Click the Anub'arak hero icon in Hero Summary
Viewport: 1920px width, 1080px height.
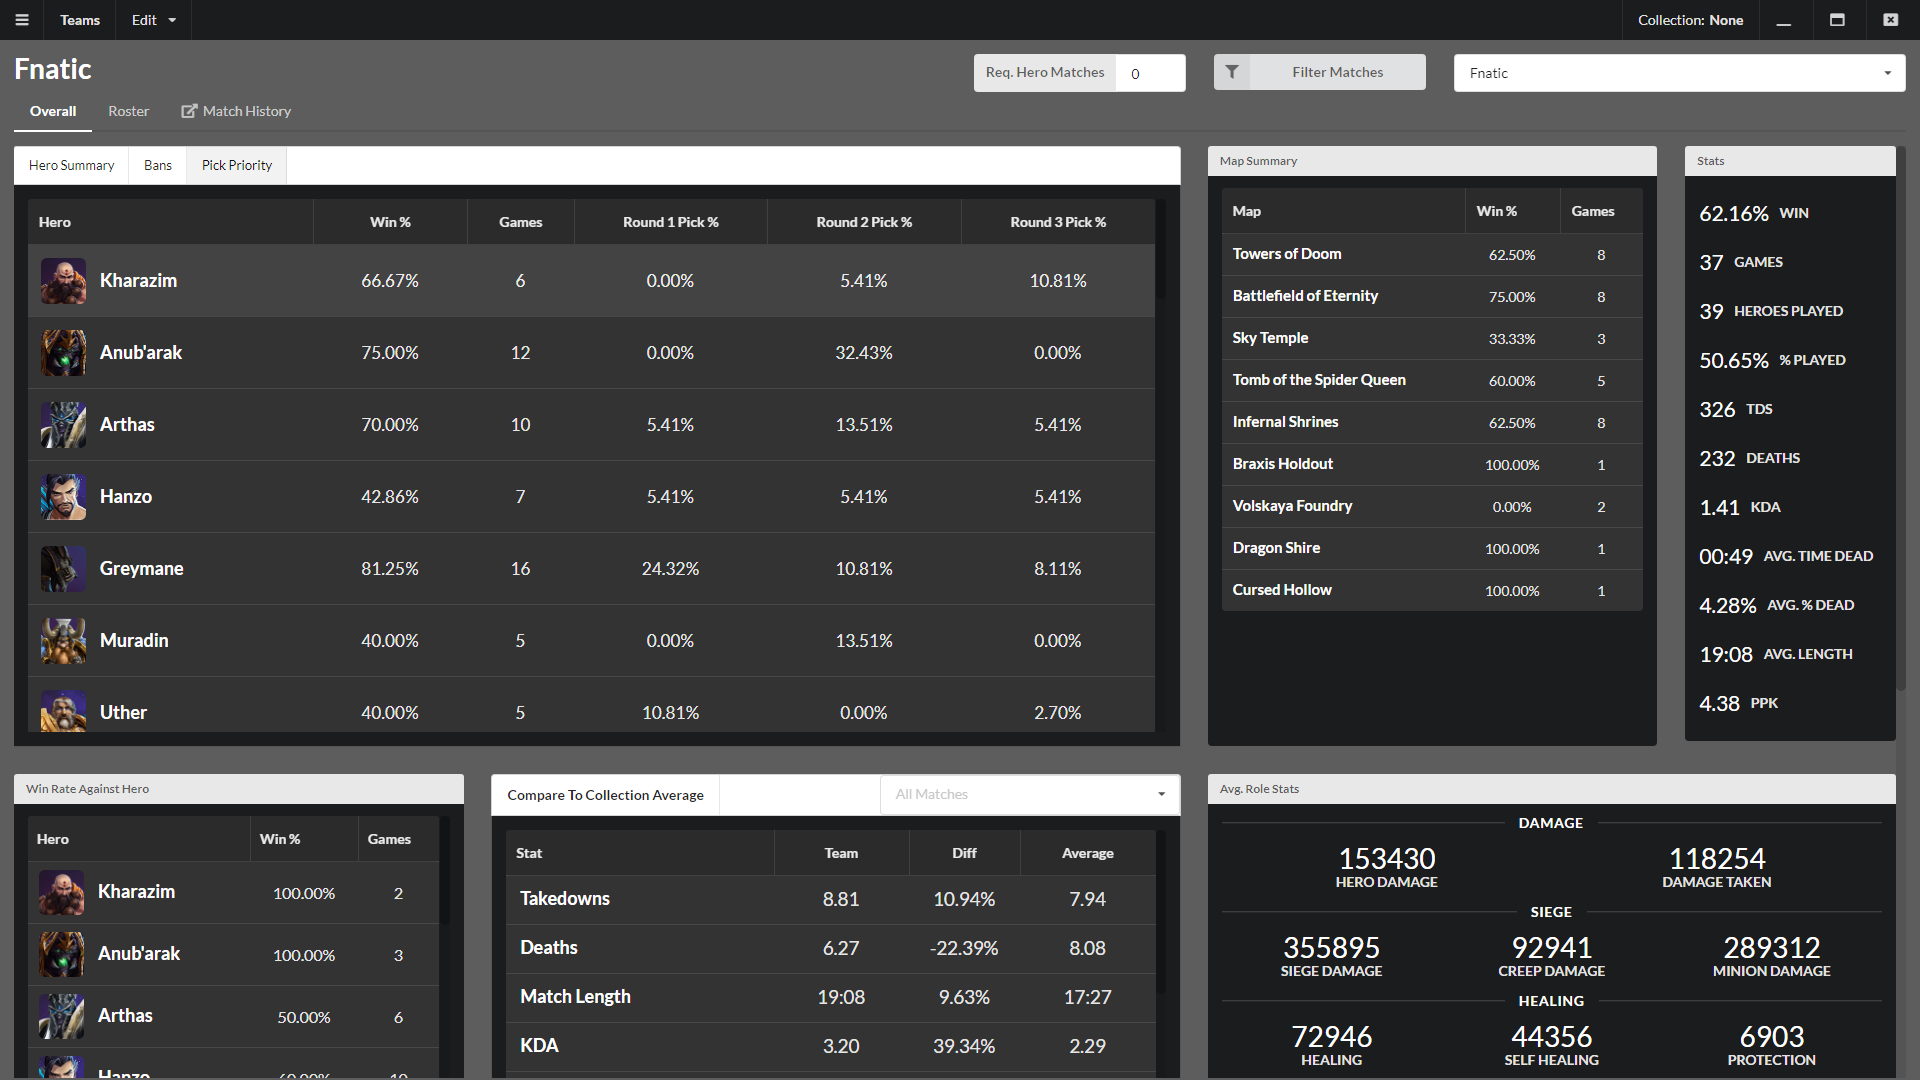[x=63, y=352]
